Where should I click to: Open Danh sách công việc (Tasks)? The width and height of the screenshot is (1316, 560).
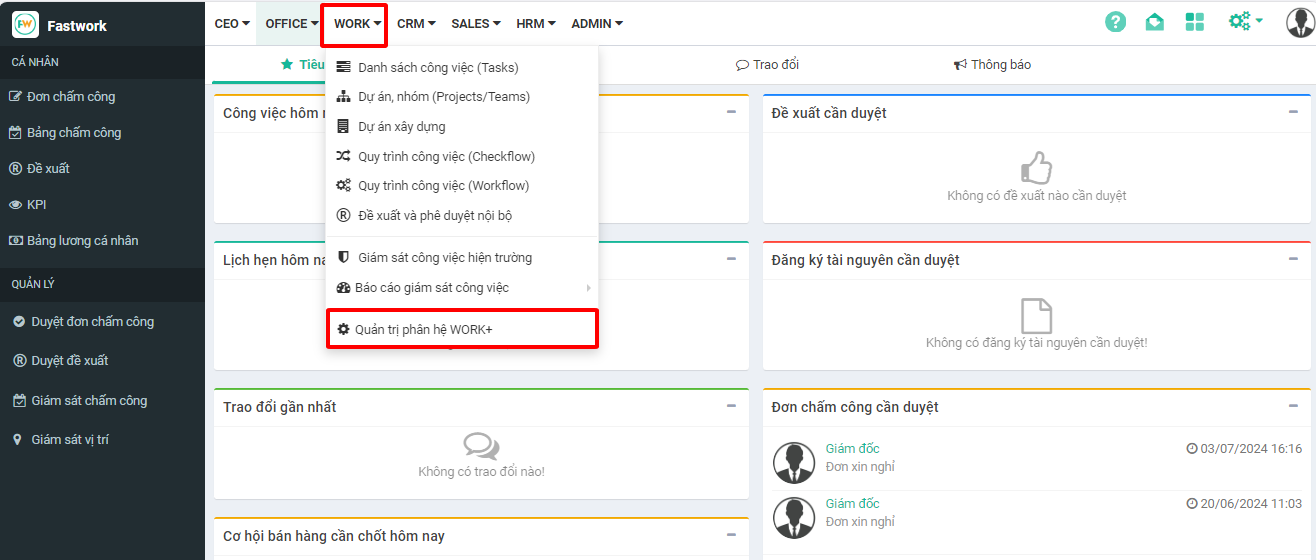coord(438,68)
